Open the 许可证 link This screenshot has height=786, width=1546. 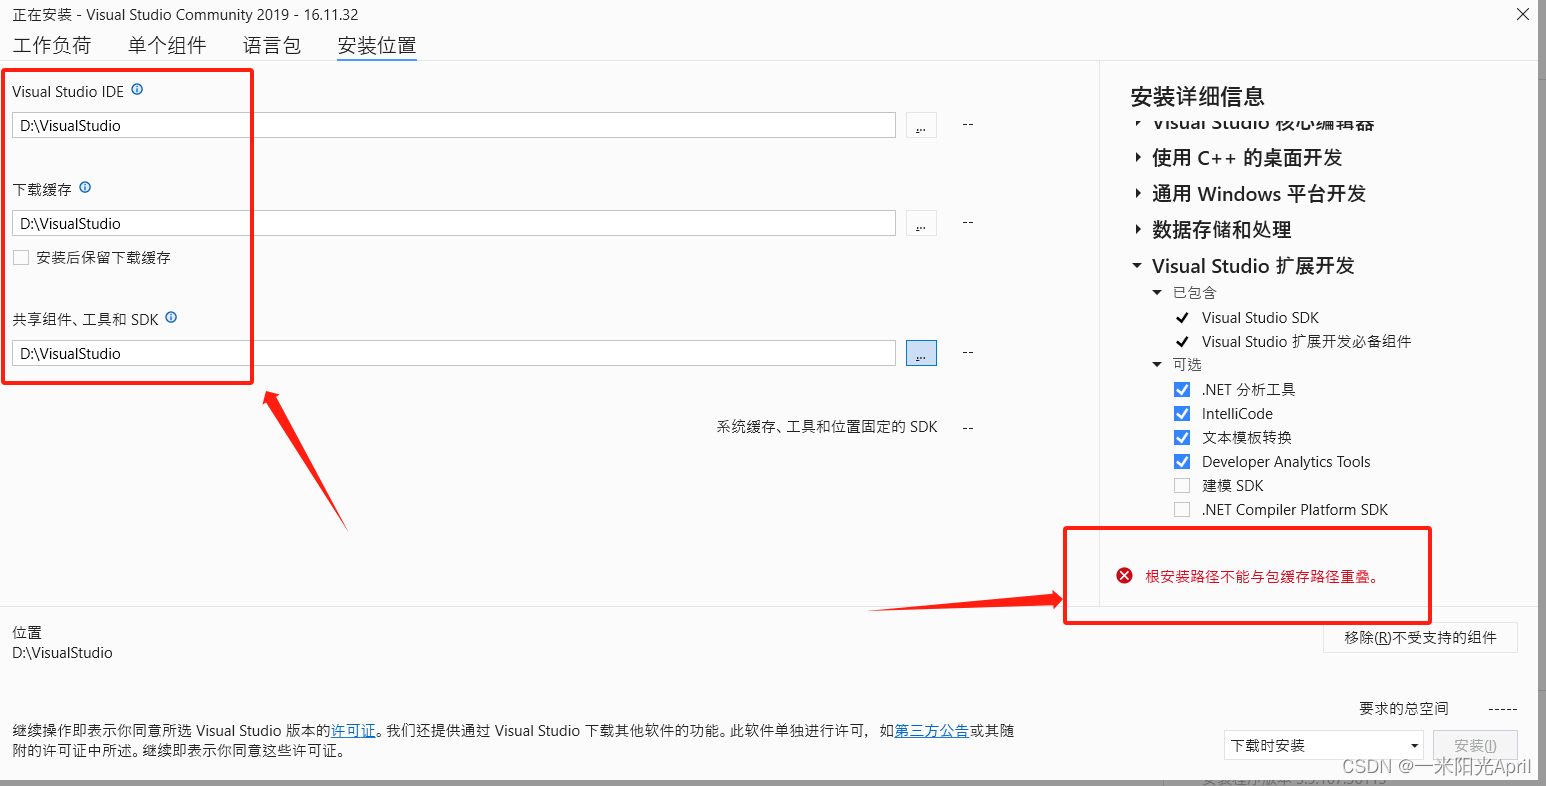353,730
